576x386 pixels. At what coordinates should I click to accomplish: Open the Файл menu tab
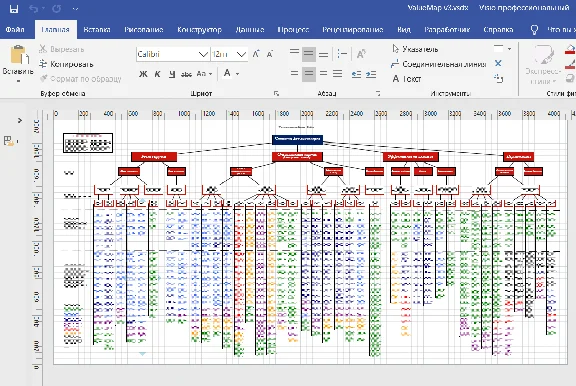click(x=15, y=30)
